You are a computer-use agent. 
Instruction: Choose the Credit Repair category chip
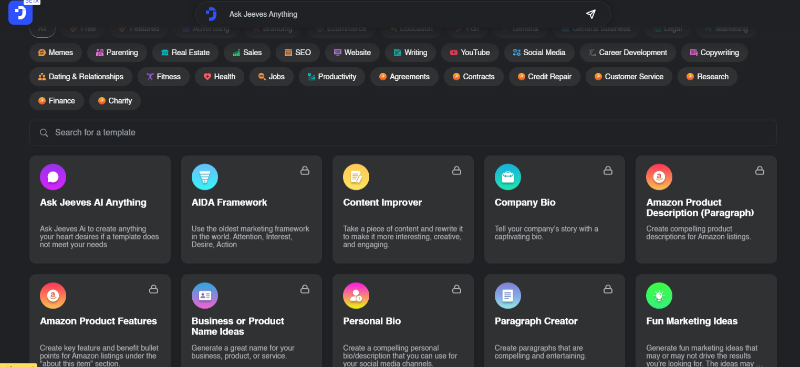pos(545,77)
